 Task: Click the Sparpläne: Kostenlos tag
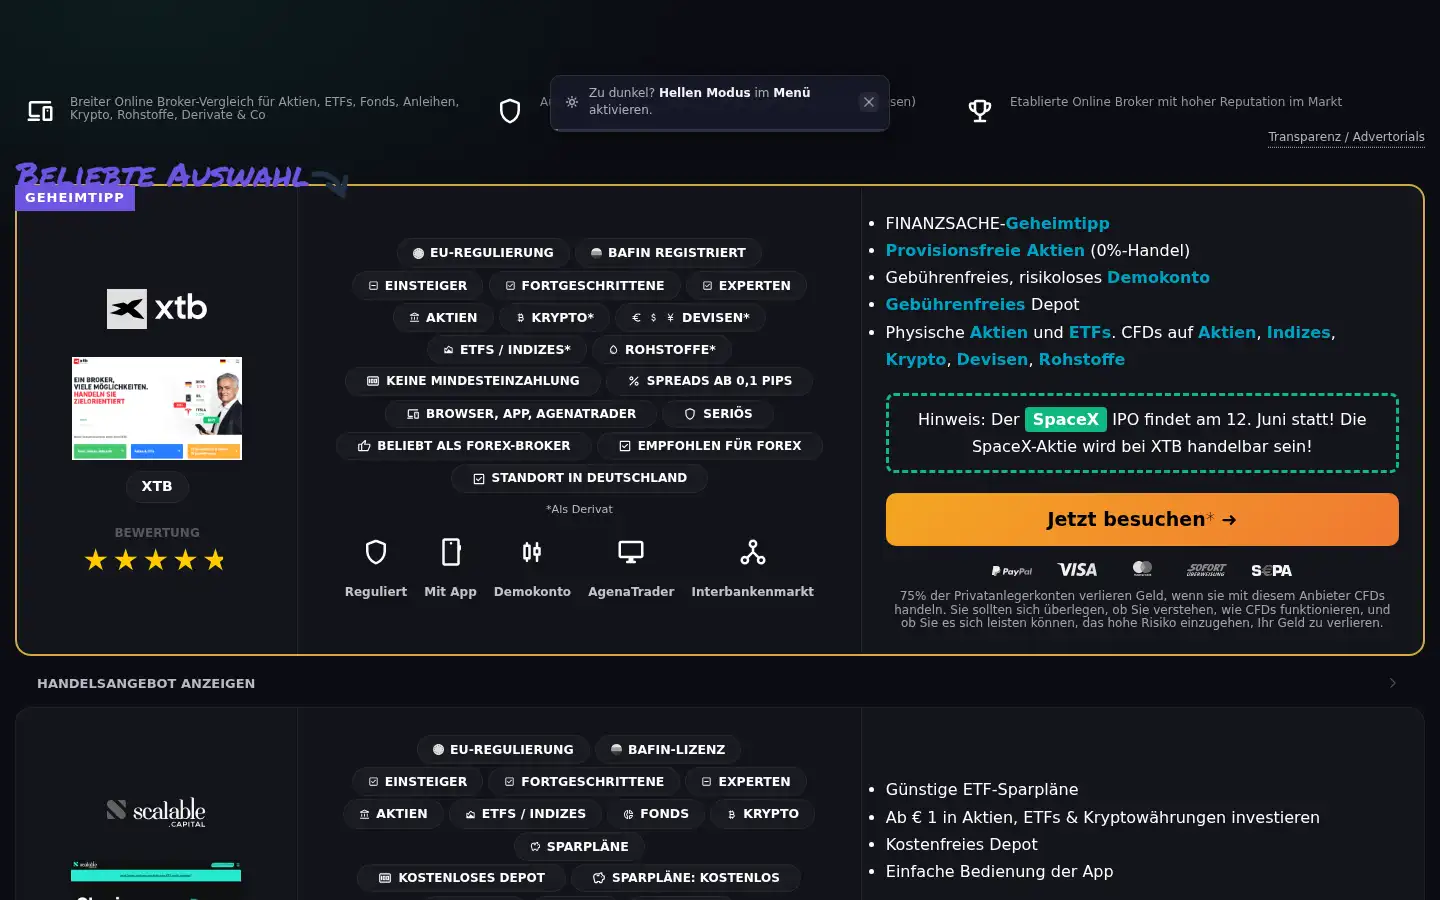(x=686, y=878)
